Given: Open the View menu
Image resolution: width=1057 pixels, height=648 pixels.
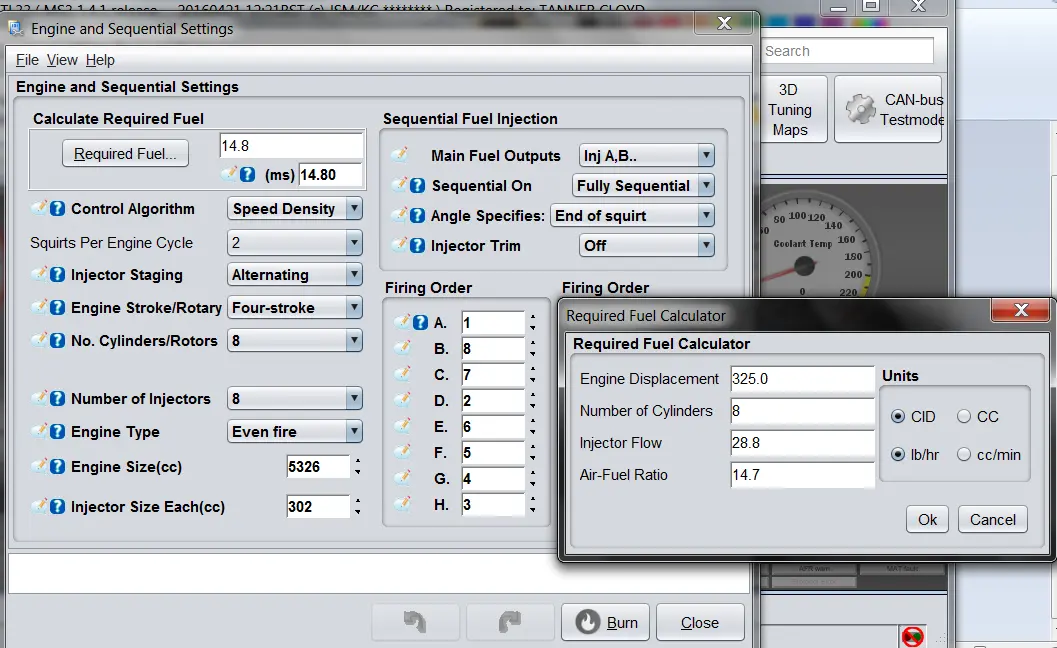Looking at the screenshot, I should tap(62, 60).
